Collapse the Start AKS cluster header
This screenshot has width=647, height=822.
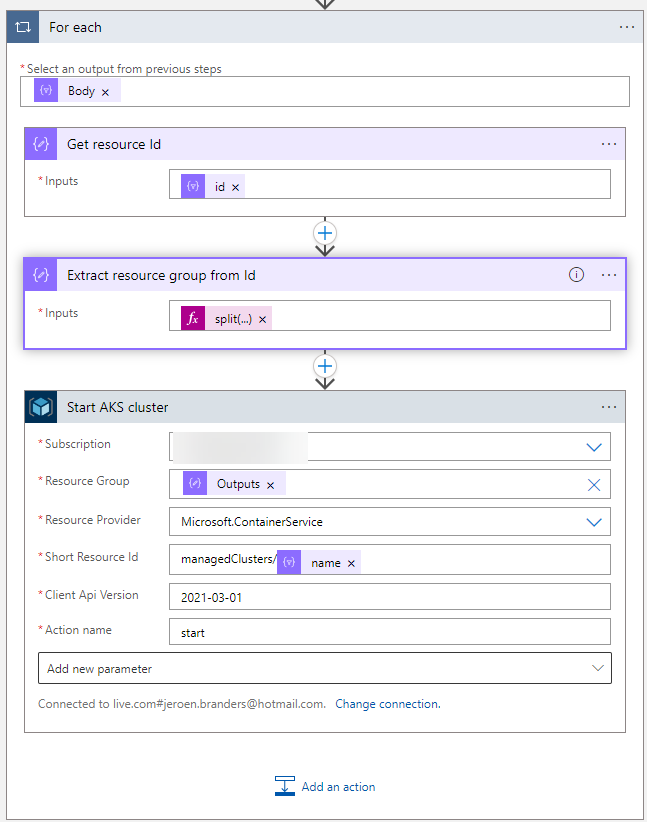pyautogui.click(x=300, y=407)
